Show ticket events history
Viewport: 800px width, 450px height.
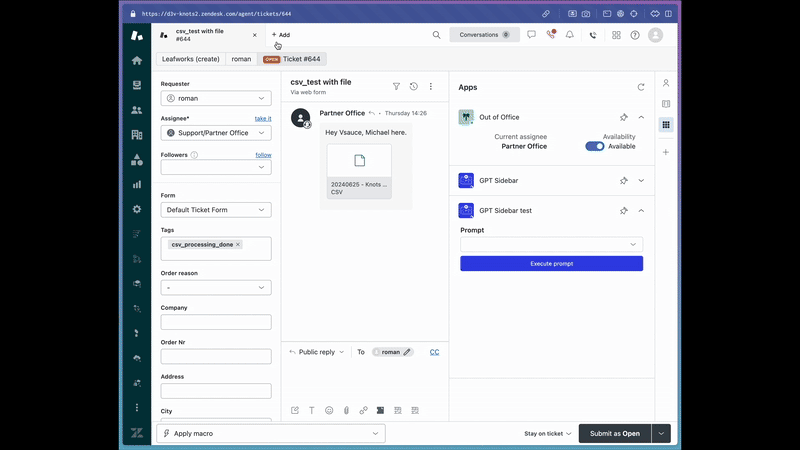tap(413, 87)
